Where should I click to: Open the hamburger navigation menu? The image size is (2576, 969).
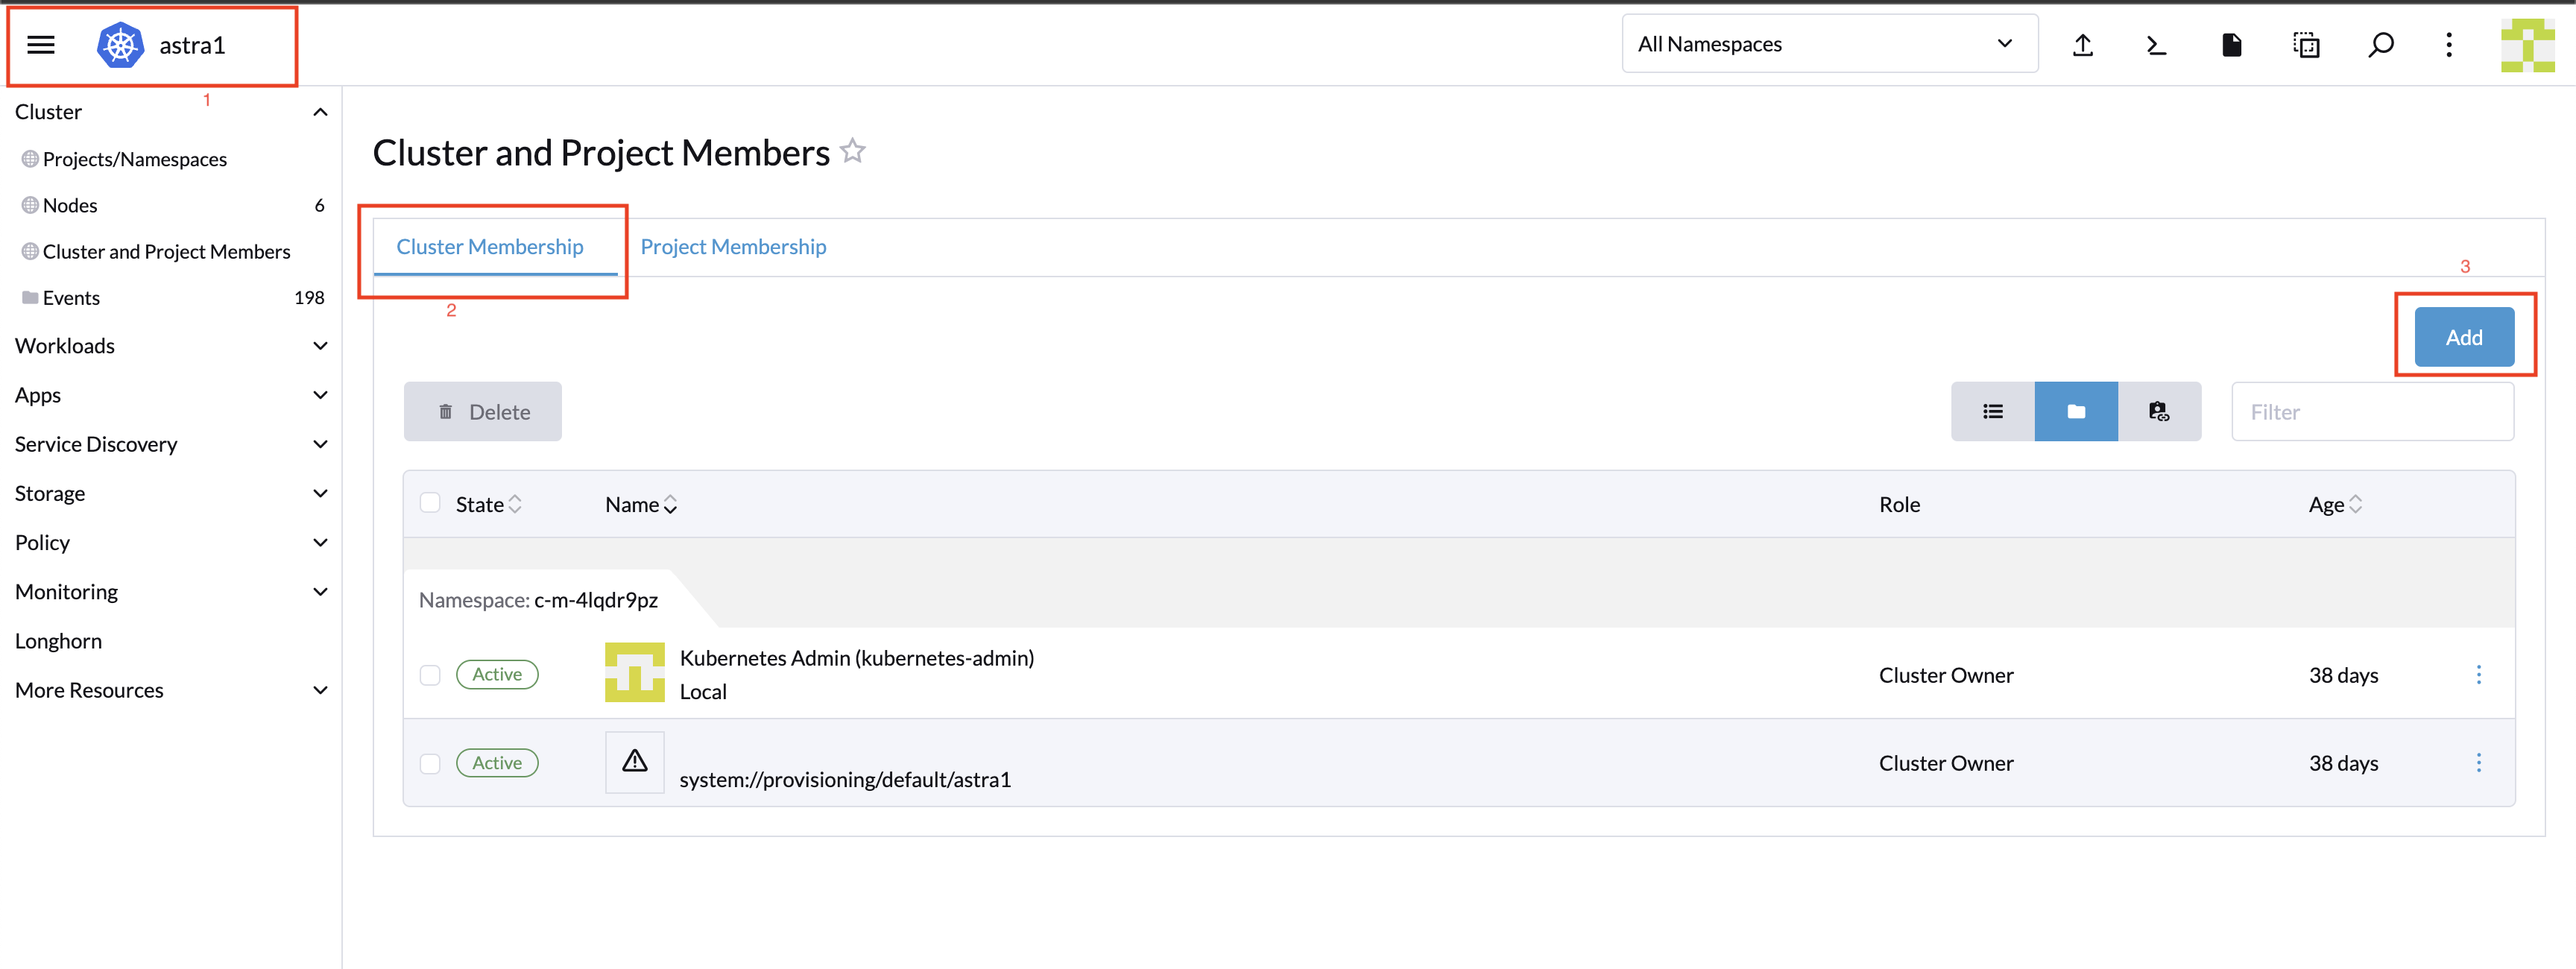tap(41, 45)
